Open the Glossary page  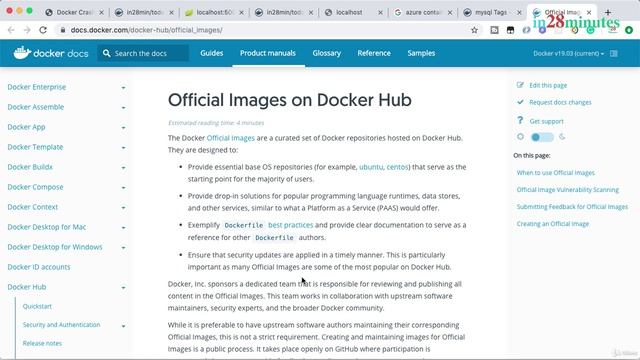click(x=327, y=53)
